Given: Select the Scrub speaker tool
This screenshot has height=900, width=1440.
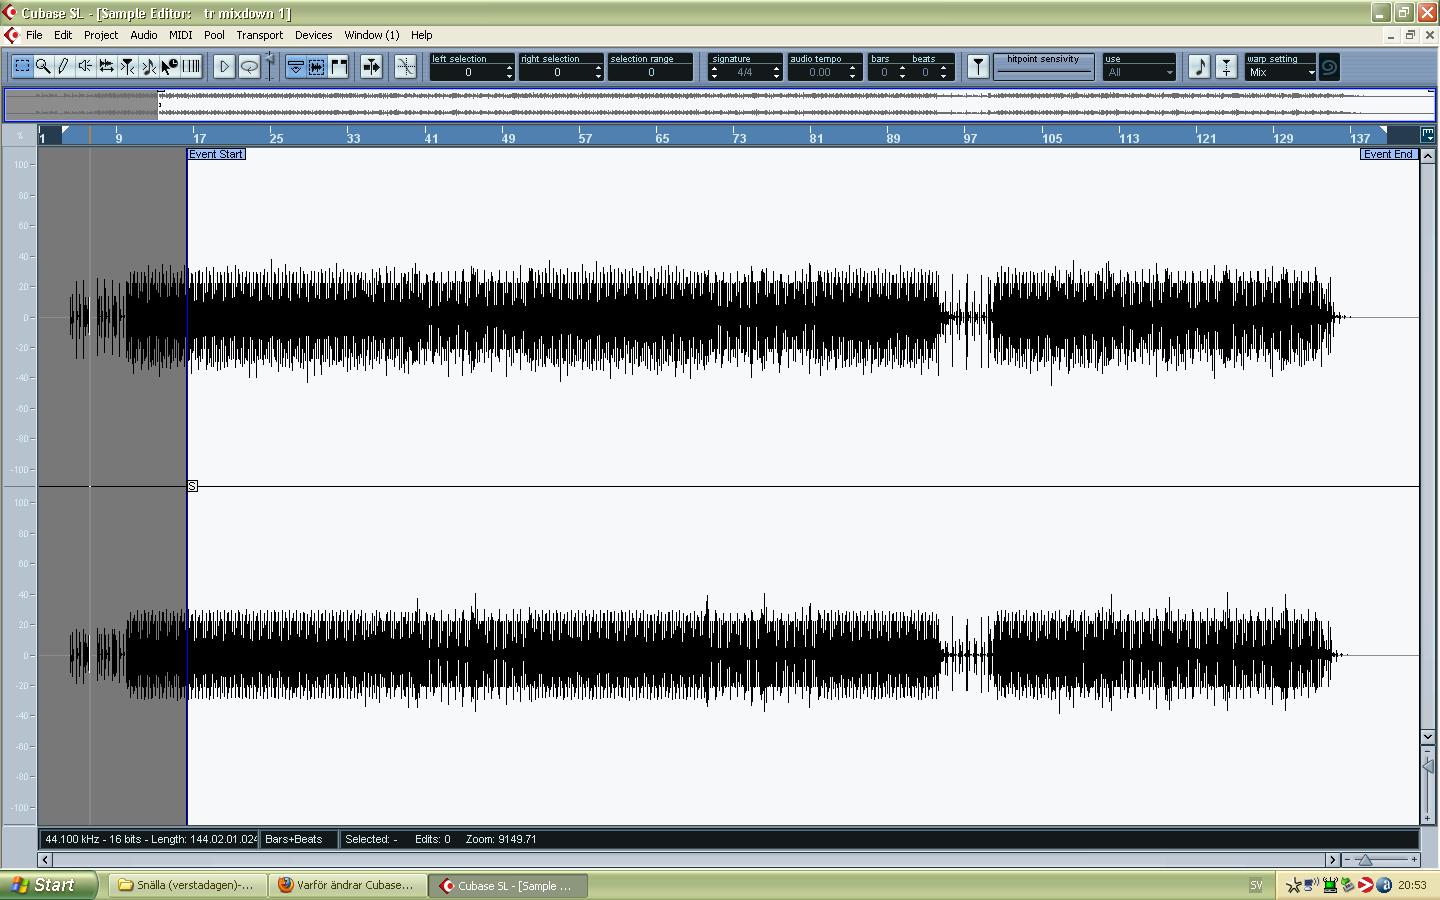Looking at the screenshot, I should pos(85,67).
